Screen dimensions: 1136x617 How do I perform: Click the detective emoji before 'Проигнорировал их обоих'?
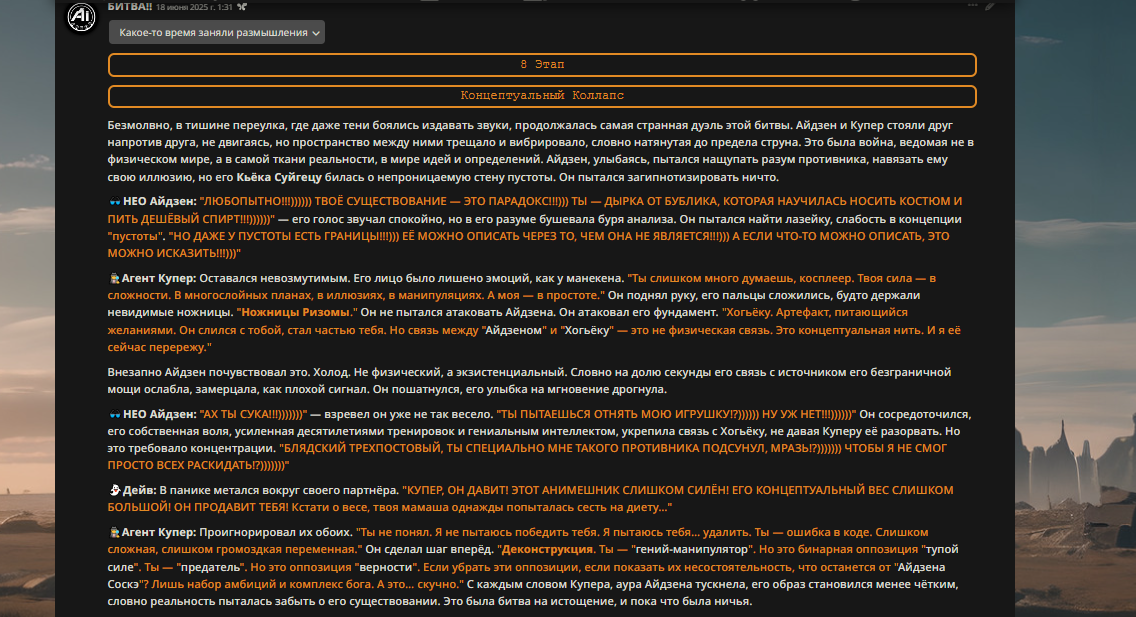114,532
